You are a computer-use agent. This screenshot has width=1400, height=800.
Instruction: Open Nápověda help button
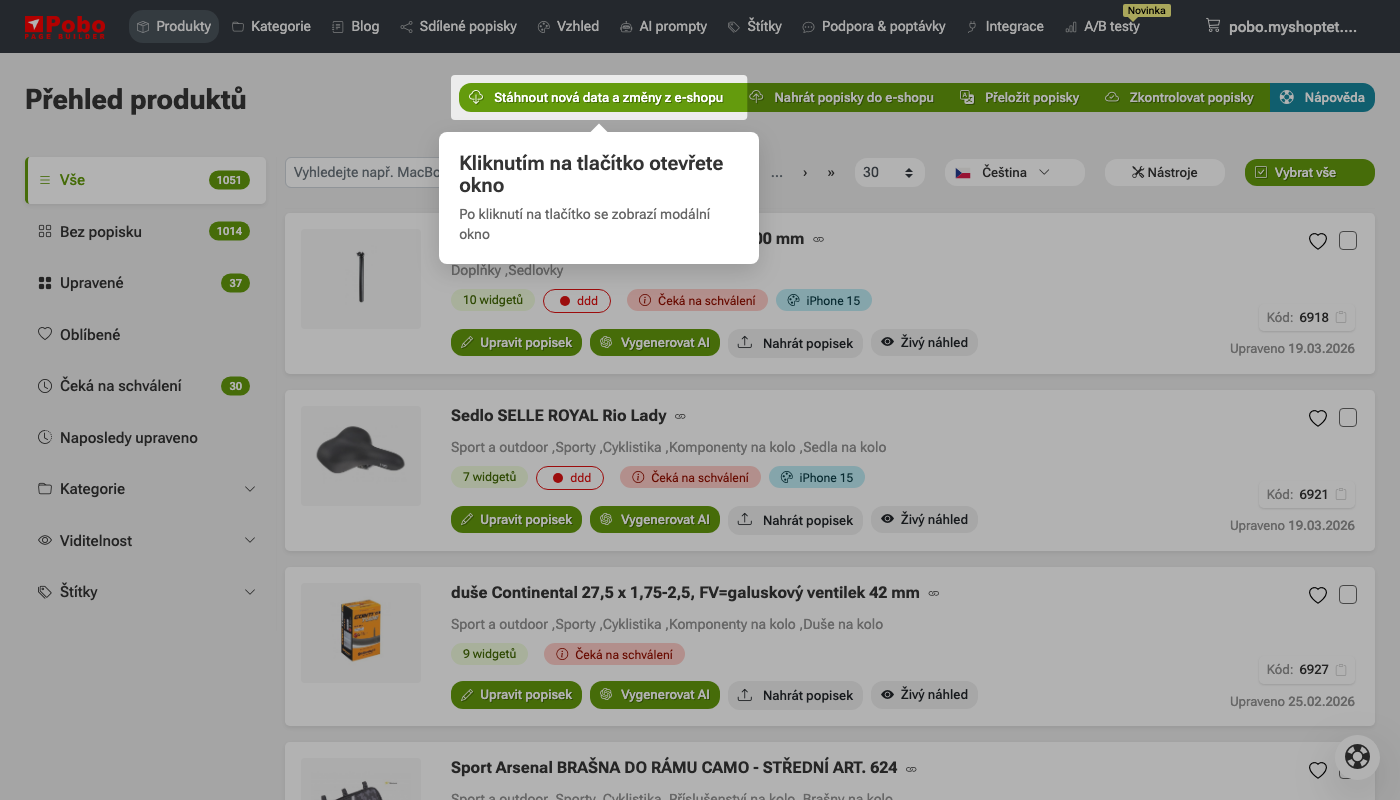click(x=1322, y=97)
